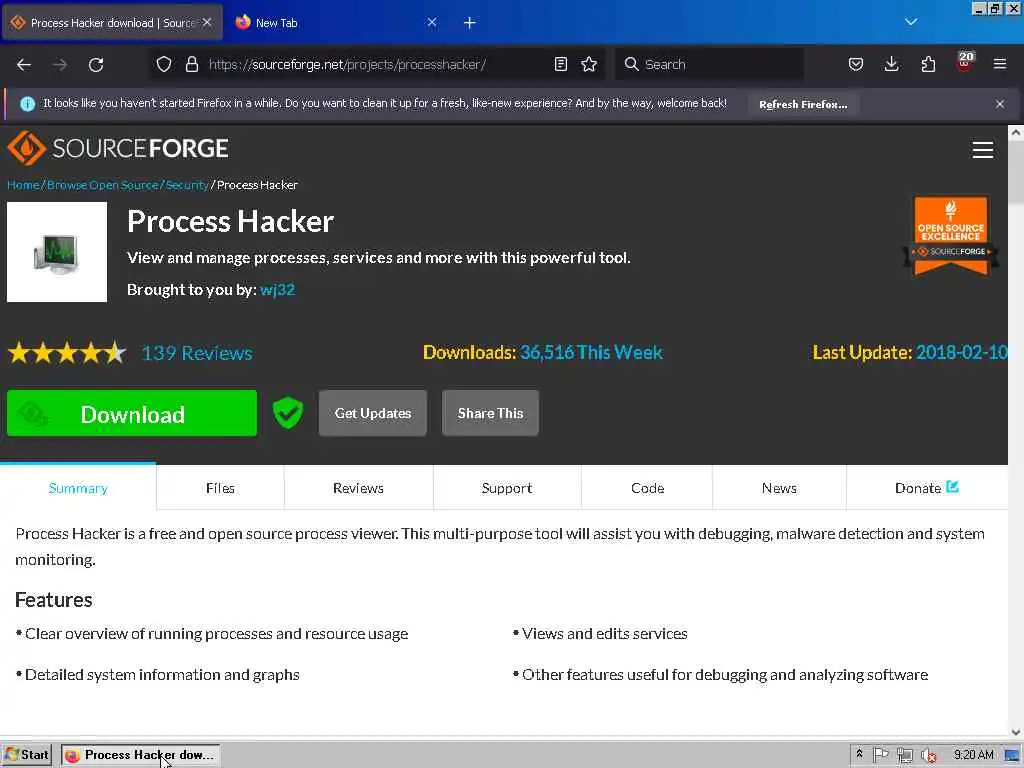Bookmark this page with star
The image size is (1024, 768).
[589, 64]
